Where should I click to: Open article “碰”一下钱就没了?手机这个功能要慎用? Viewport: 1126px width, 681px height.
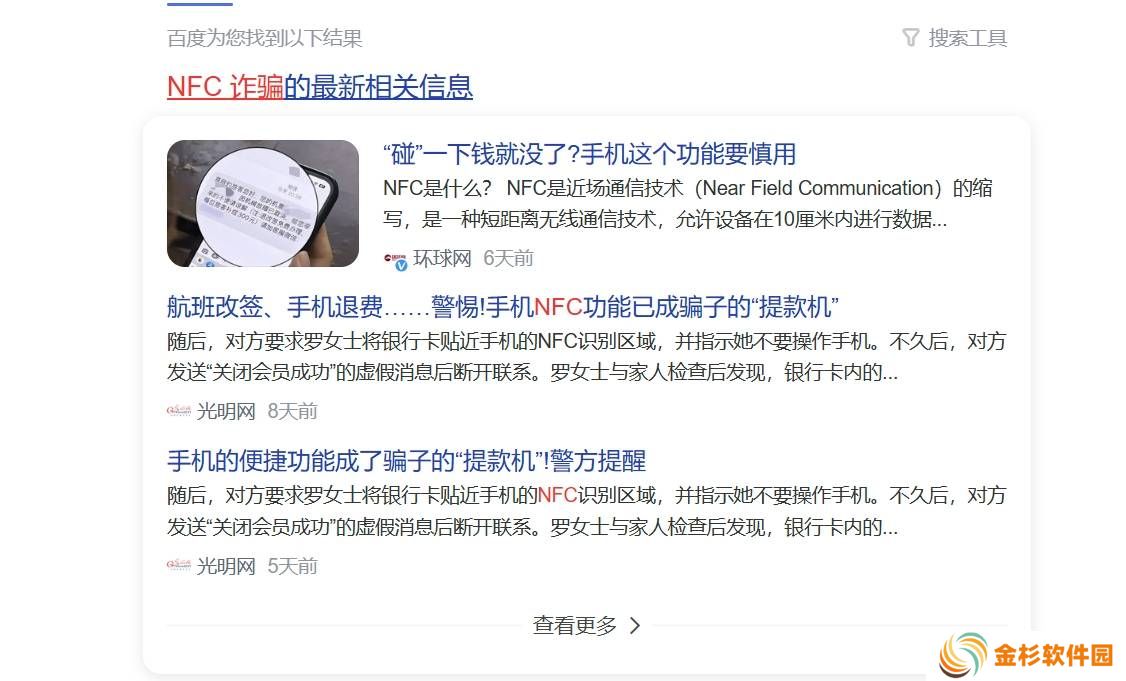[590, 154]
